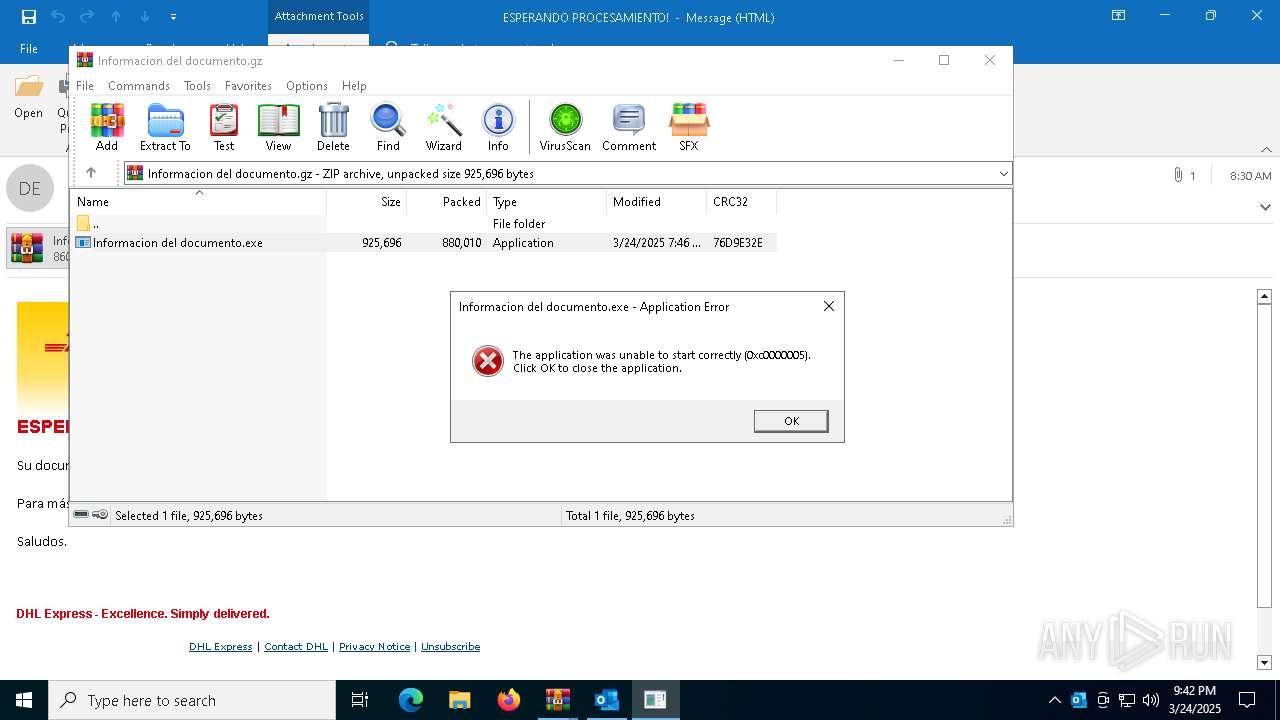This screenshot has height=720, width=1280.
Task: Sort file list by Size column
Action: tap(367, 202)
